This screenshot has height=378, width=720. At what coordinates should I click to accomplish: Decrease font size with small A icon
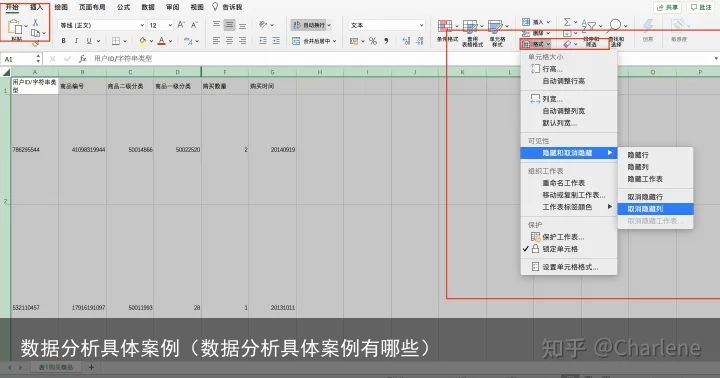point(194,25)
